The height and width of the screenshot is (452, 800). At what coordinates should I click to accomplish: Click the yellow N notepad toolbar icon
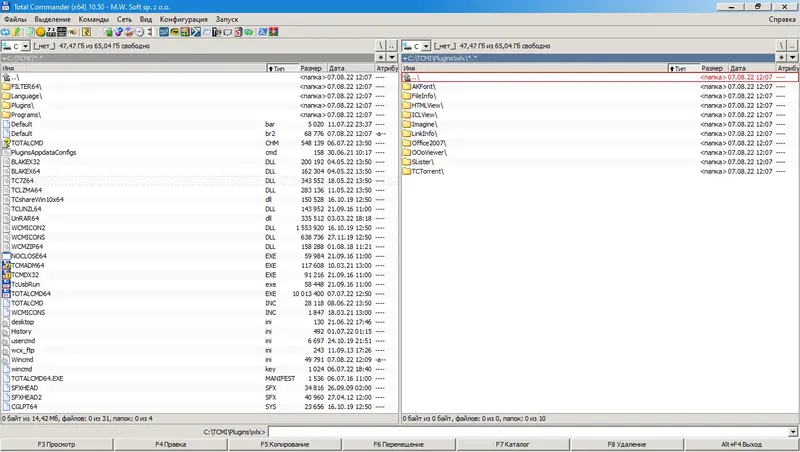click(86, 32)
